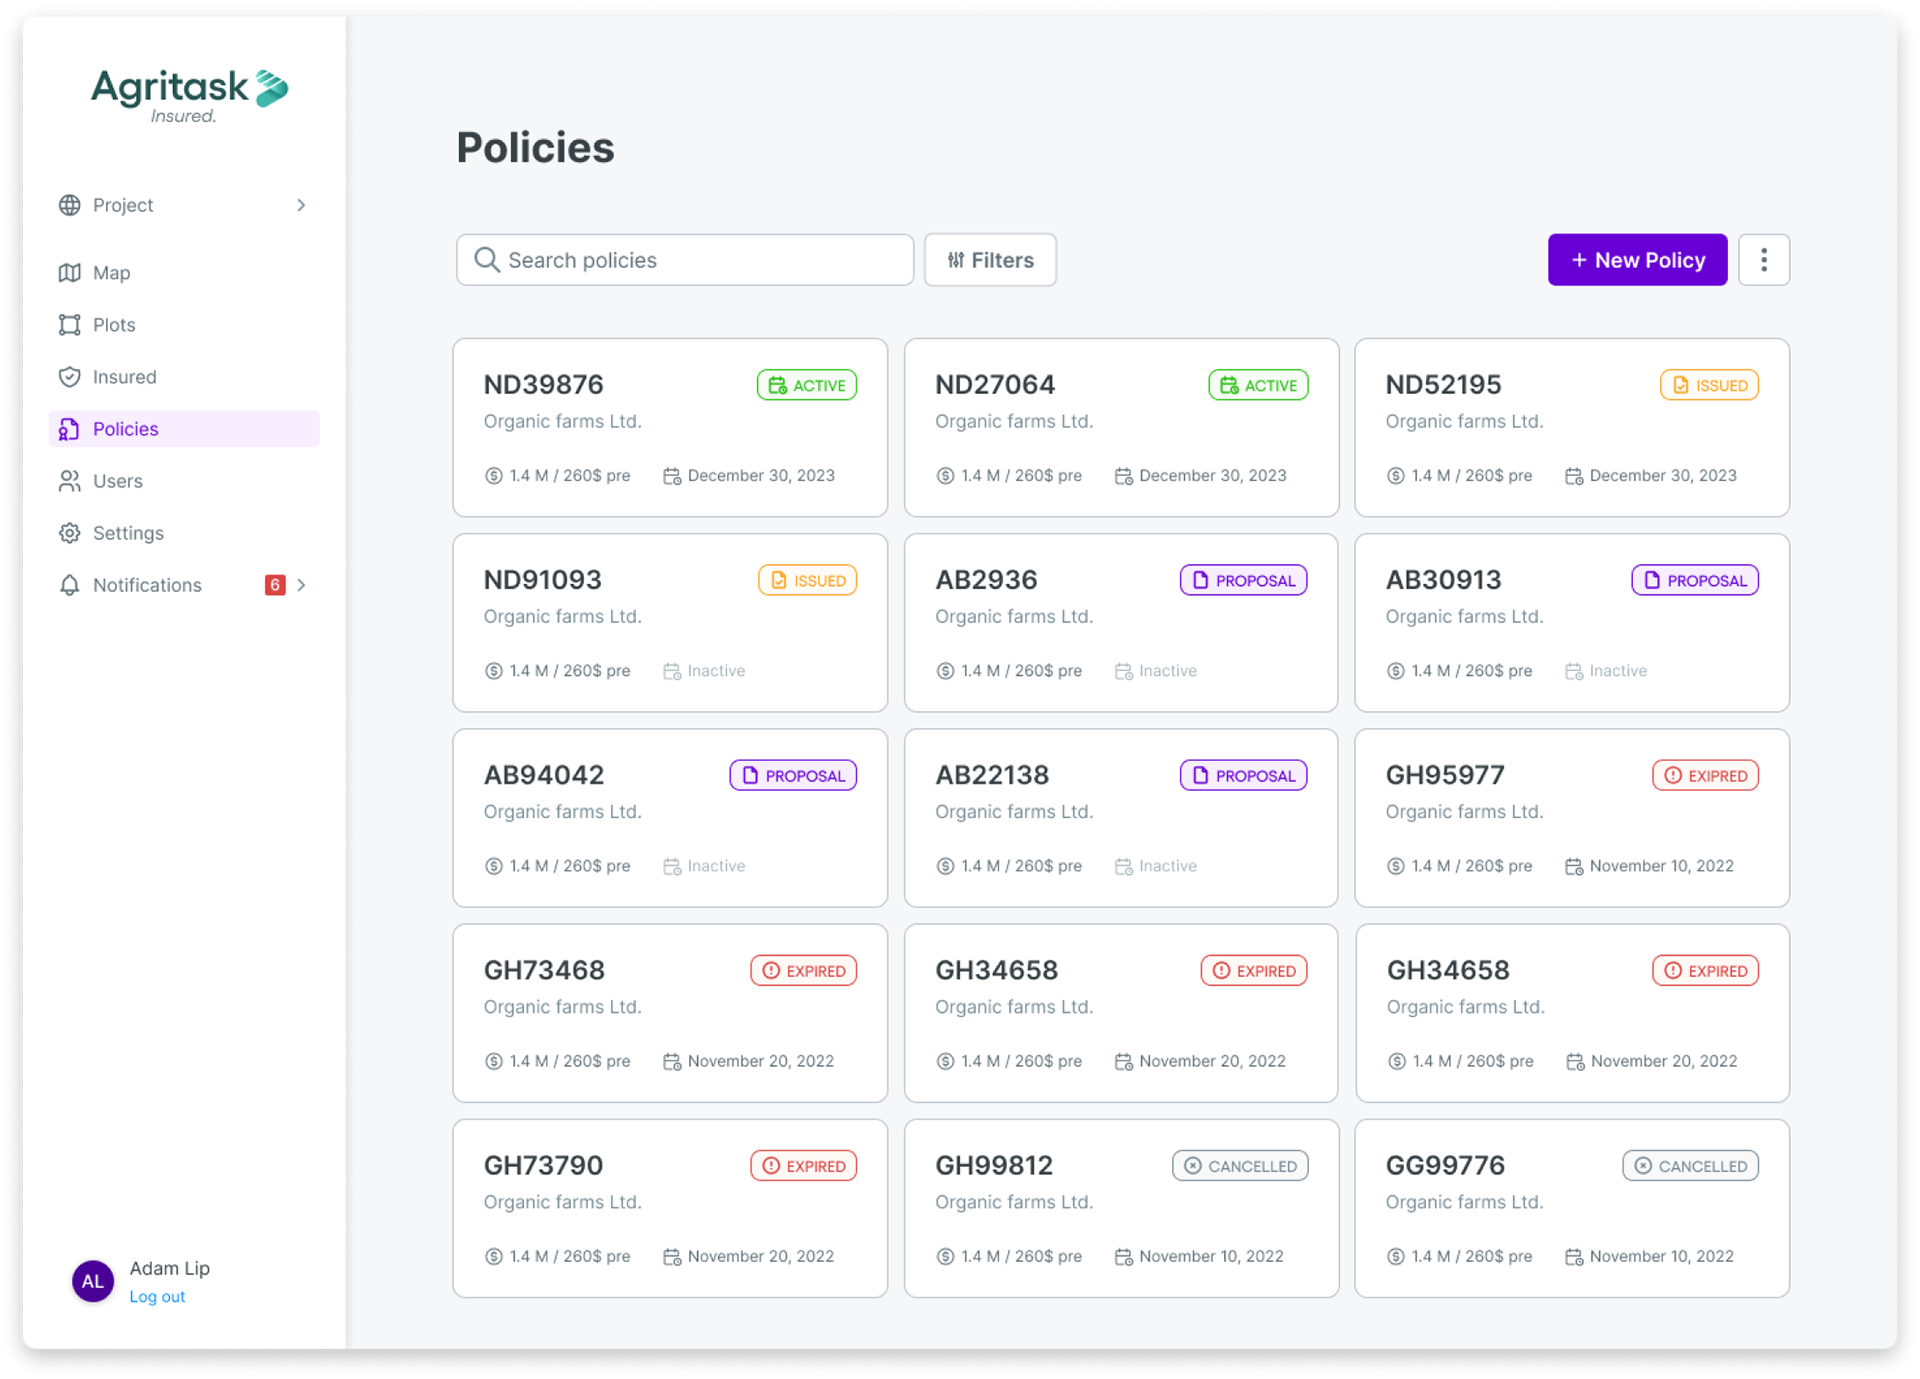Viewport: 1920px width, 1379px height.
Task: Open the three-dot more options menu
Action: 1763,260
